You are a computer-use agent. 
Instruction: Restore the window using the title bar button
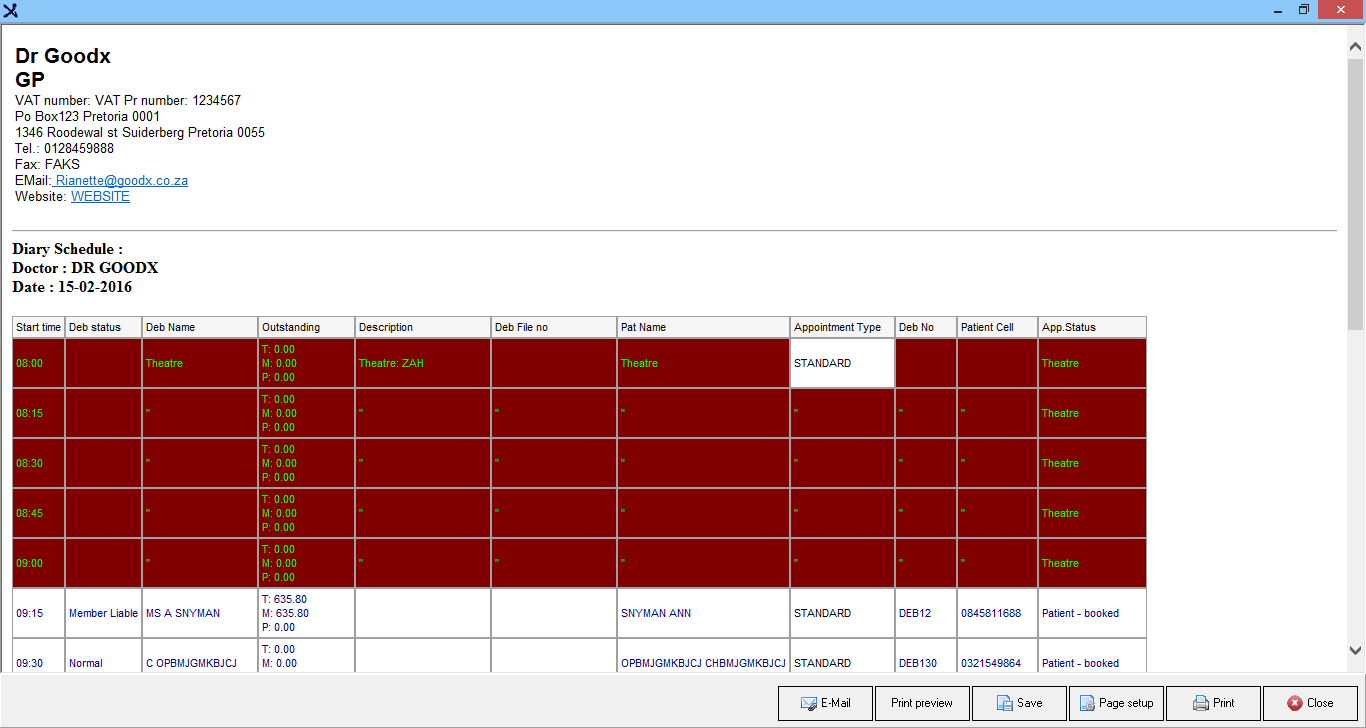(1303, 10)
